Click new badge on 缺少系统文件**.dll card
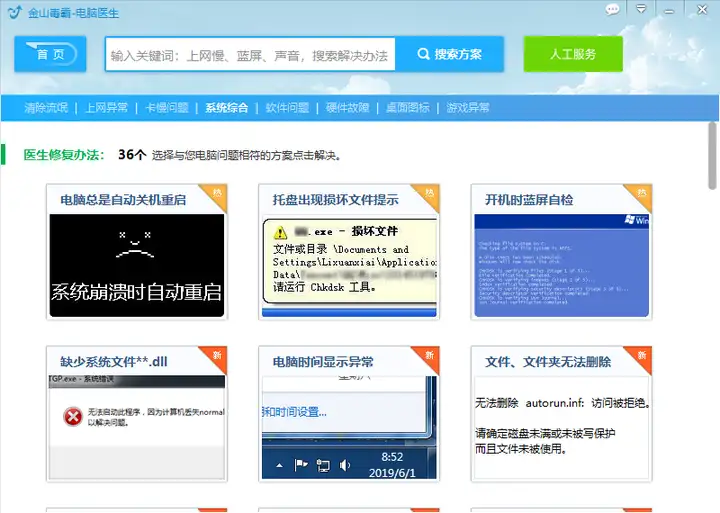The height and width of the screenshot is (513, 720). point(216,357)
